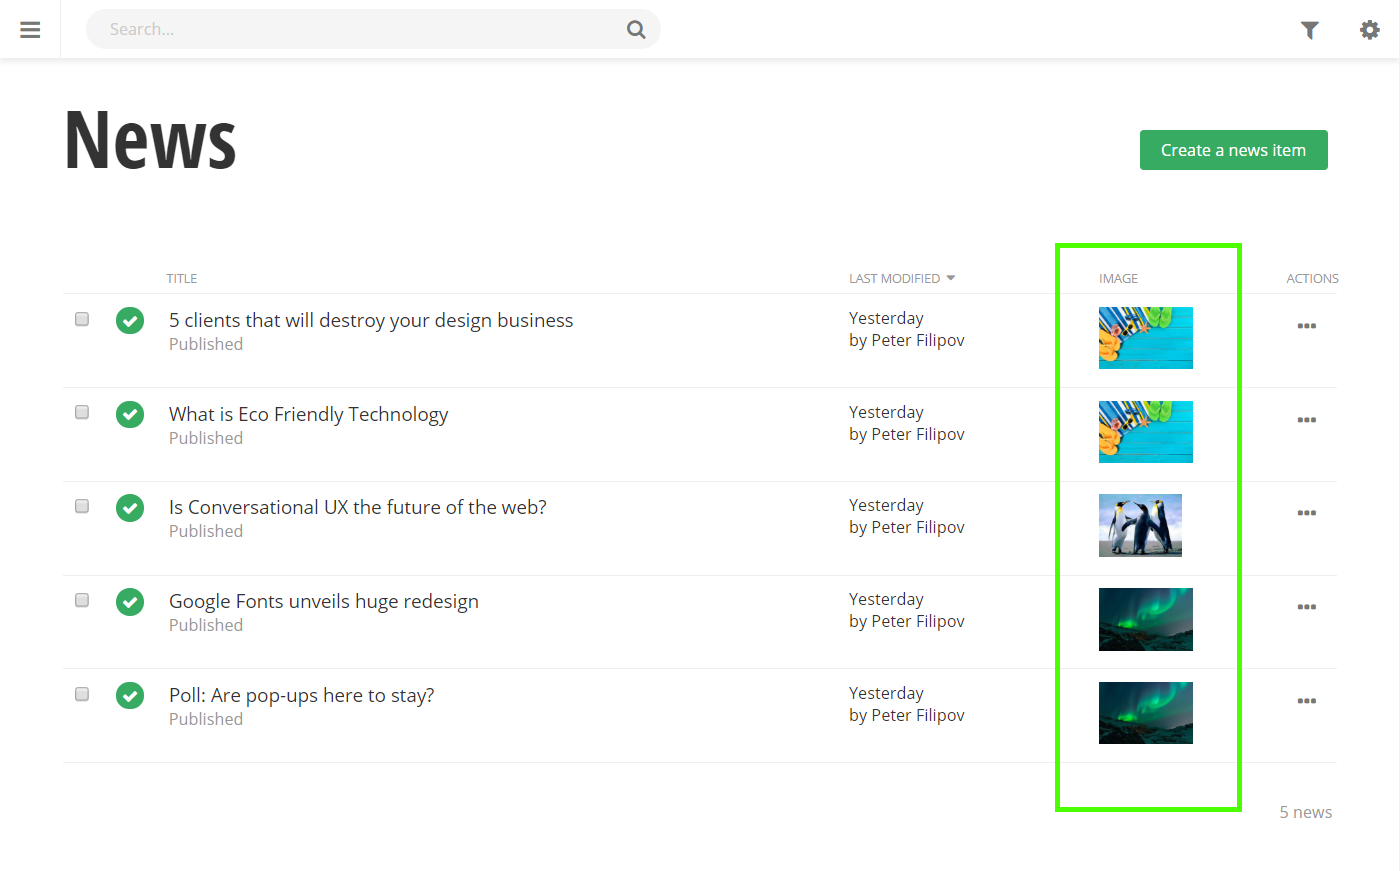Tick checkbox for Is Conversational UX article
Image resolution: width=1400 pixels, height=871 pixels.
[x=82, y=506]
